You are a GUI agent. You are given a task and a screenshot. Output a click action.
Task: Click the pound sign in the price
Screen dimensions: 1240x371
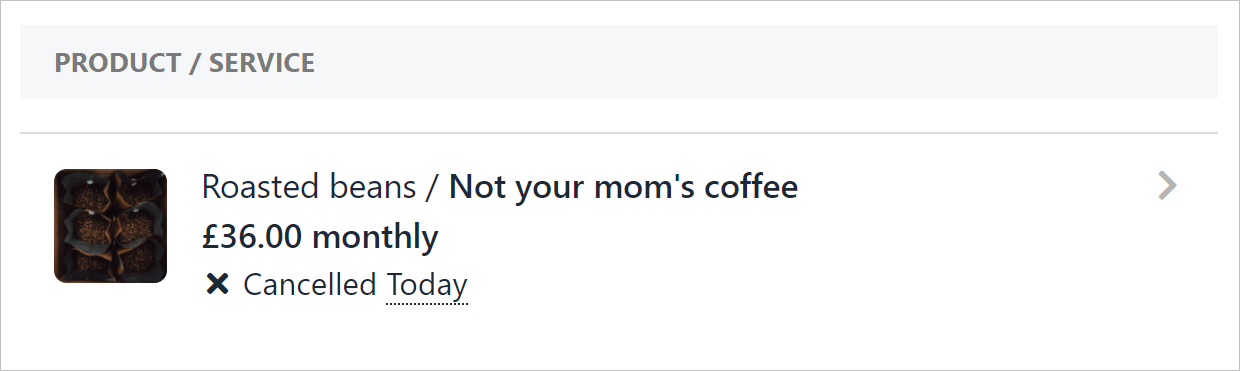(x=210, y=237)
